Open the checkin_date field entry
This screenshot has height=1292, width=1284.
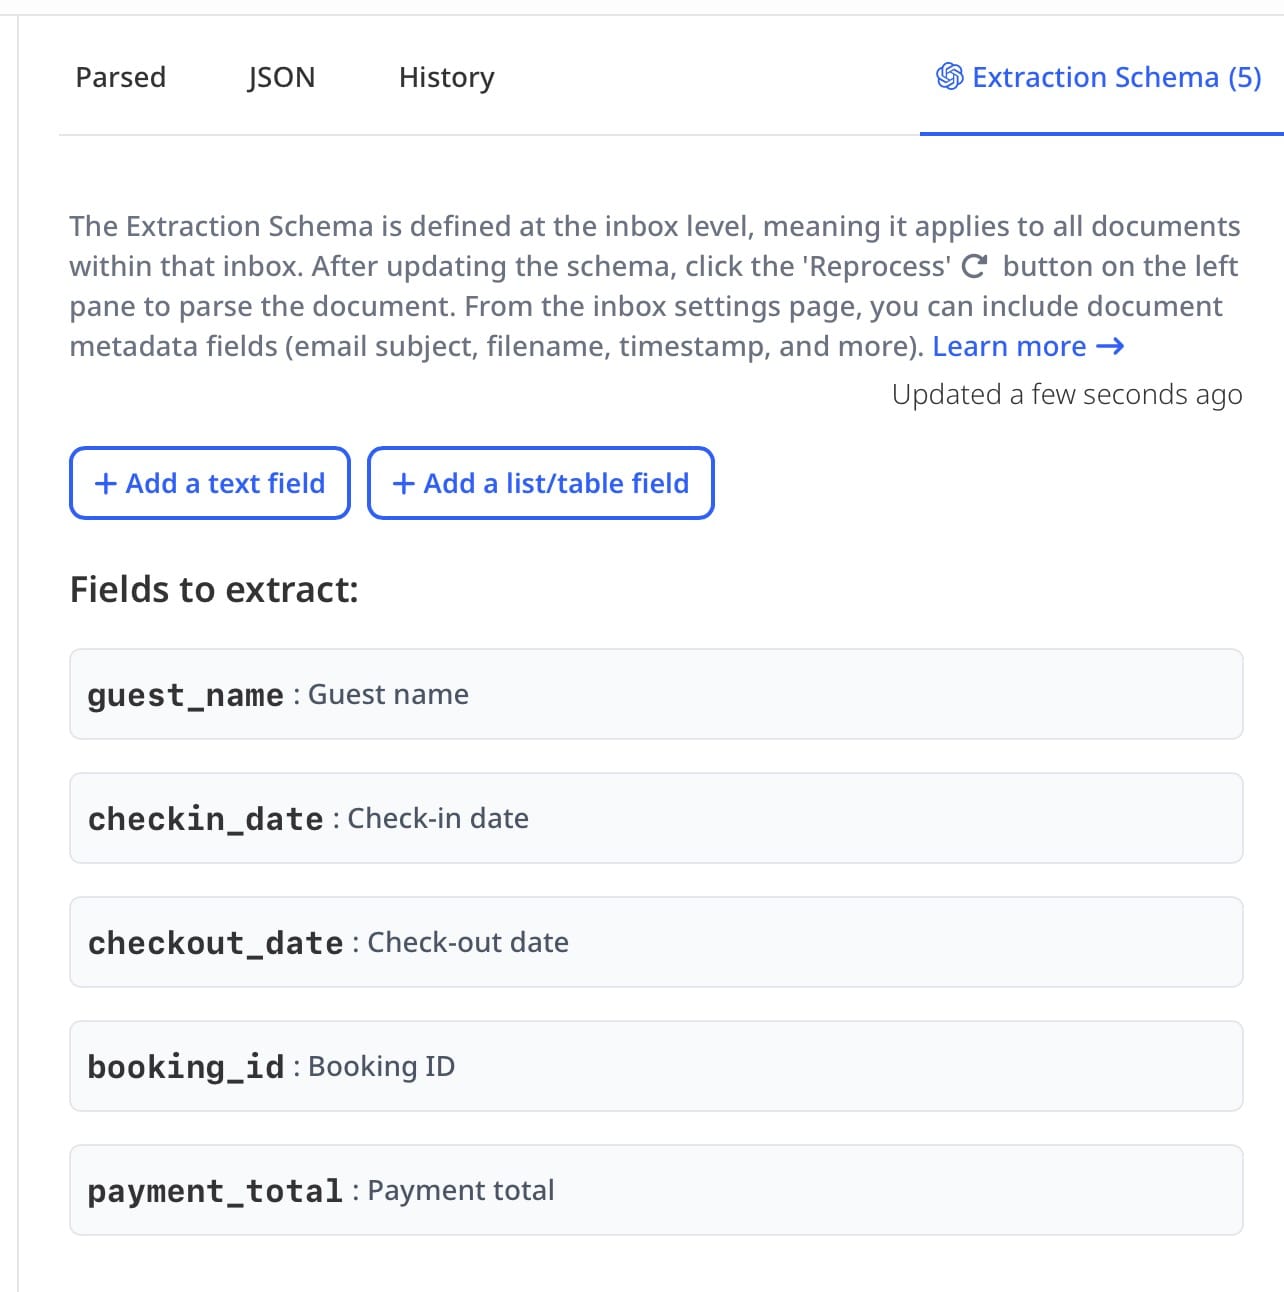(656, 818)
